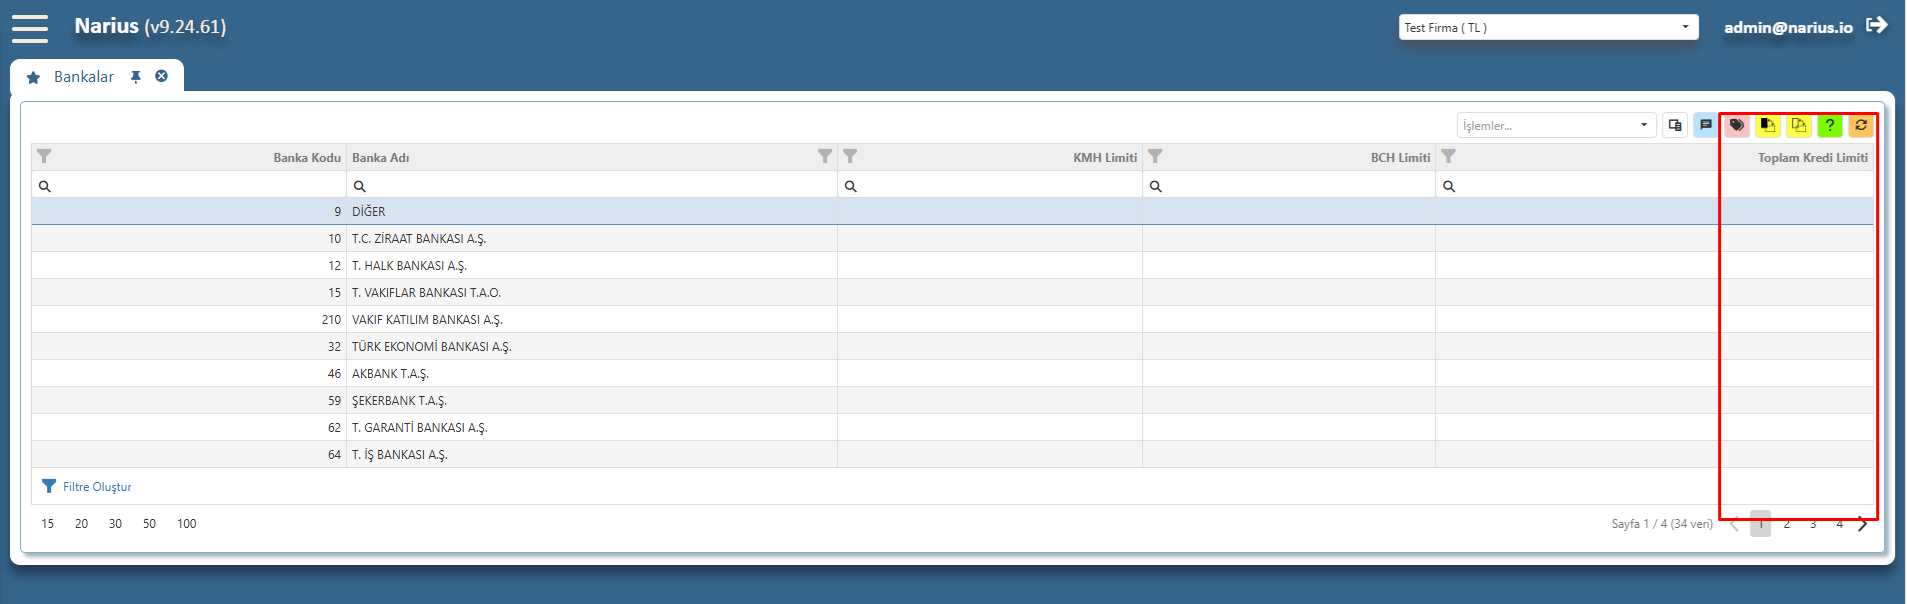This screenshot has width=1907, height=604.
Task: Sort by the Banka Adı column header
Action: coord(380,158)
